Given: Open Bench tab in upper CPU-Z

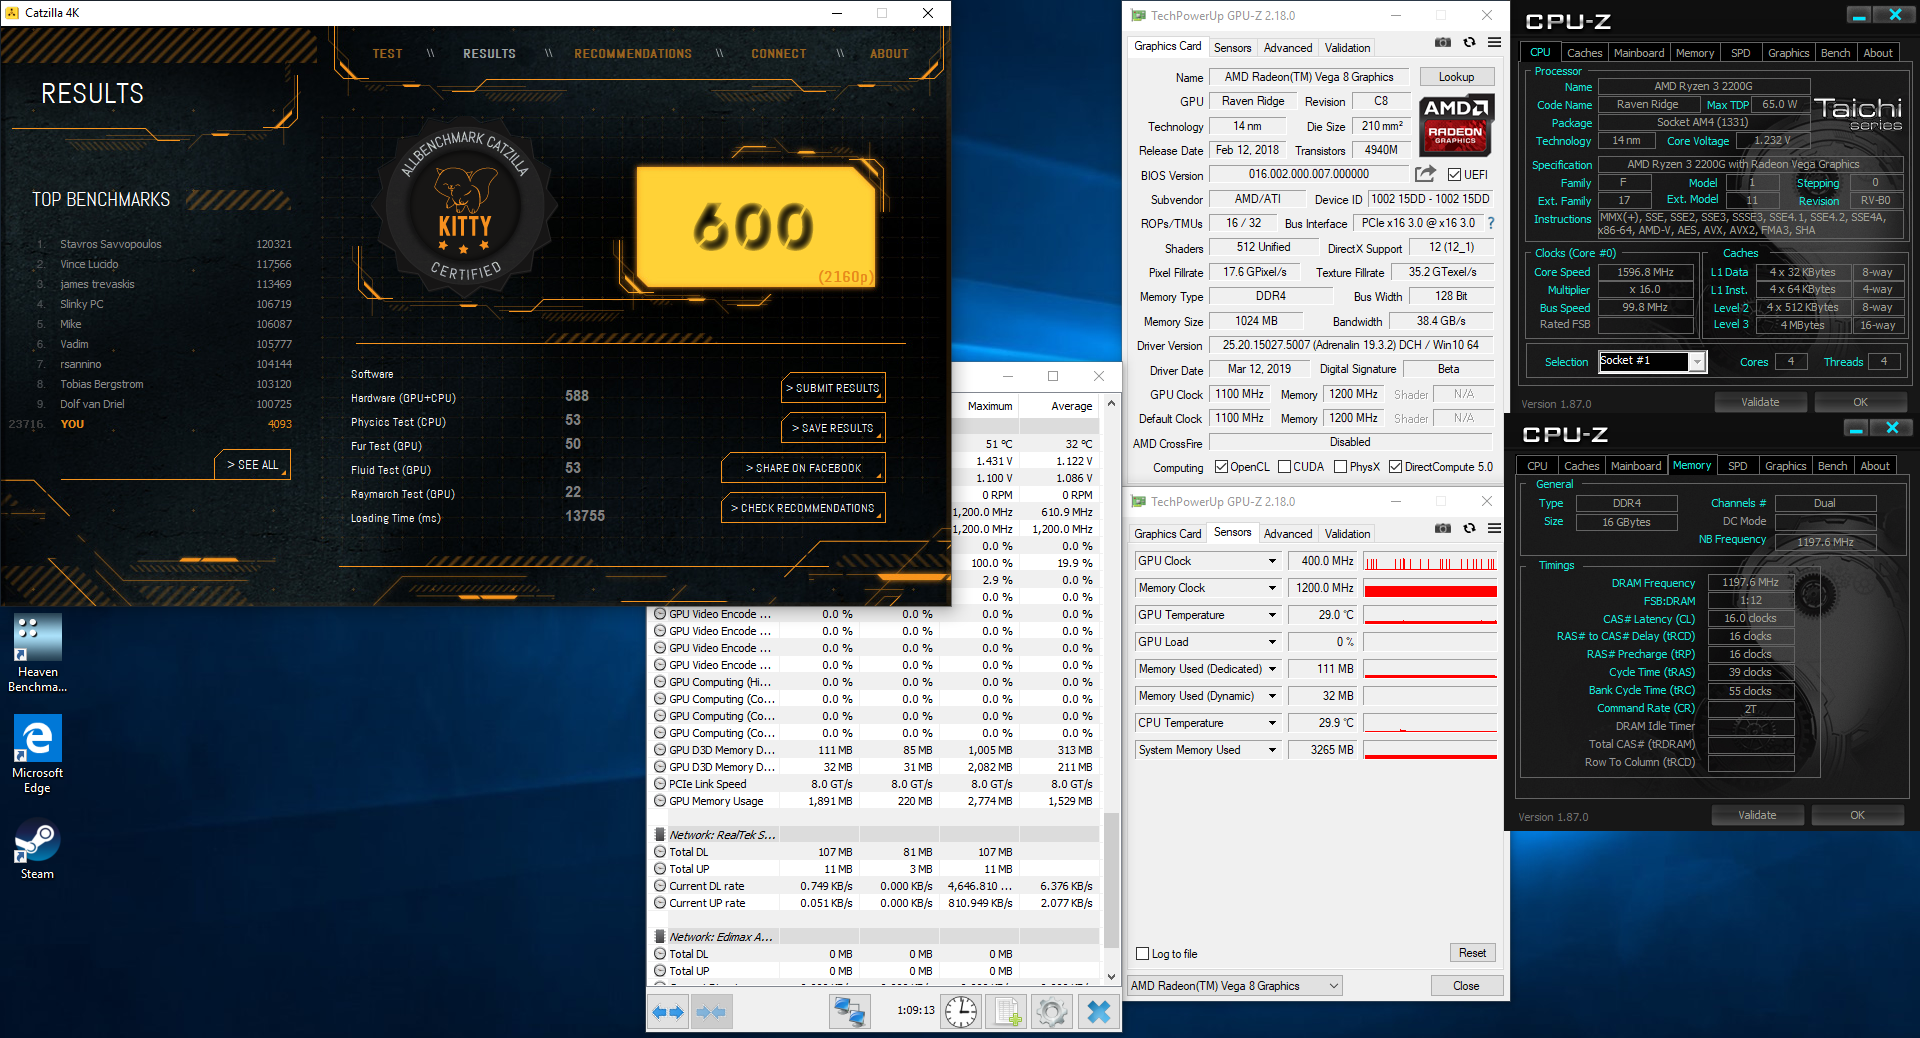Looking at the screenshot, I should [x=1835, y=53].
